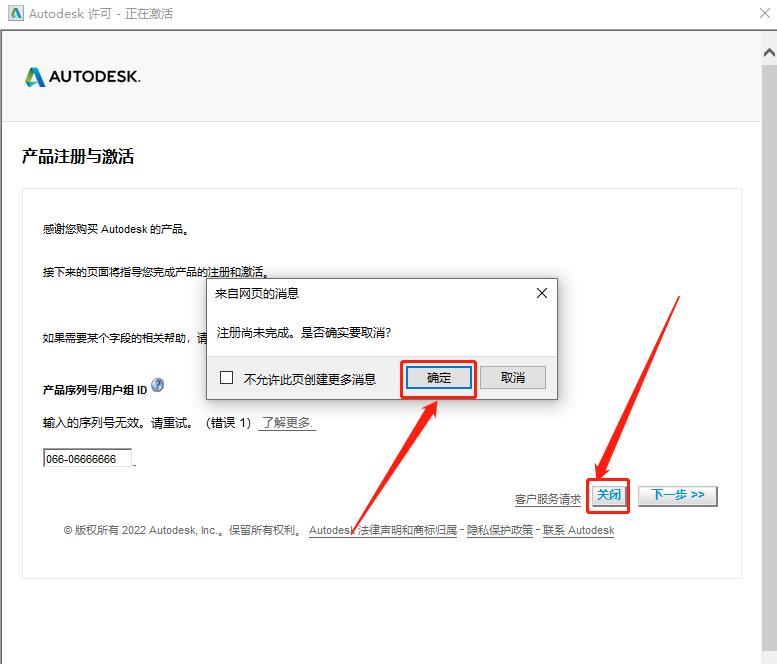Open the 客户服务请求 link
777x664 pixels.
[548, 499]
